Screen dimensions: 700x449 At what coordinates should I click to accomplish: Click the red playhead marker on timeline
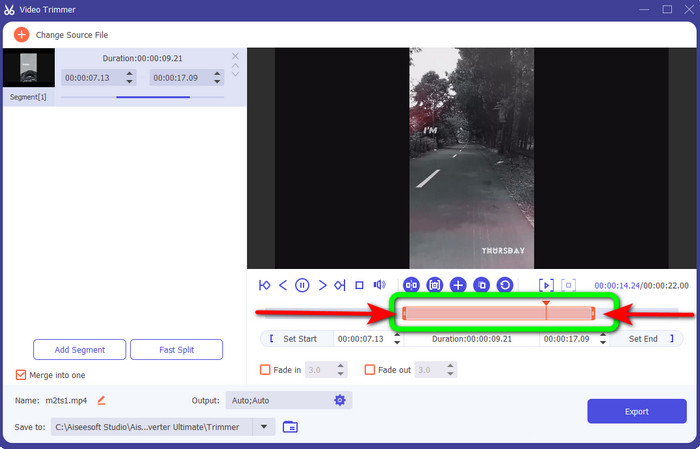click(x=546, y=303)
